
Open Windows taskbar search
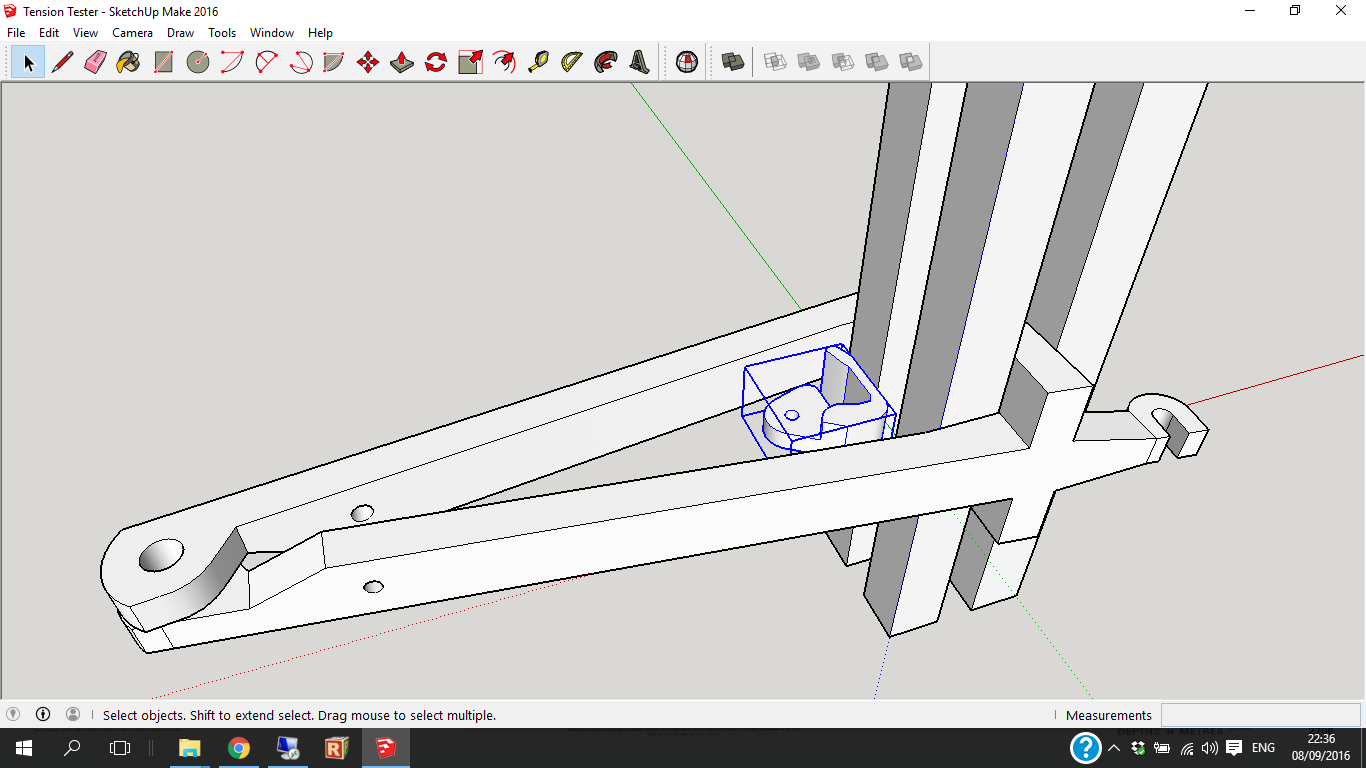click(x=72, y=747)
